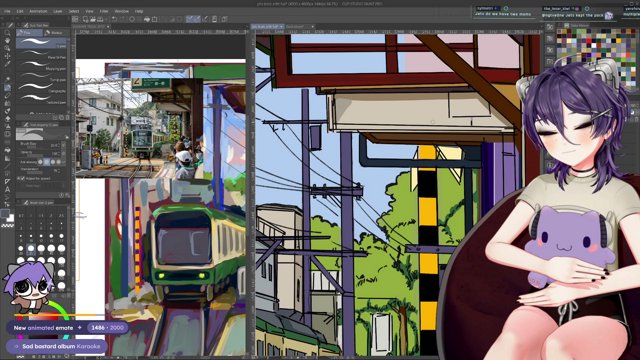Select the Text tool
Viewport: 640px width, 360px height.
(x=7, y=189)
